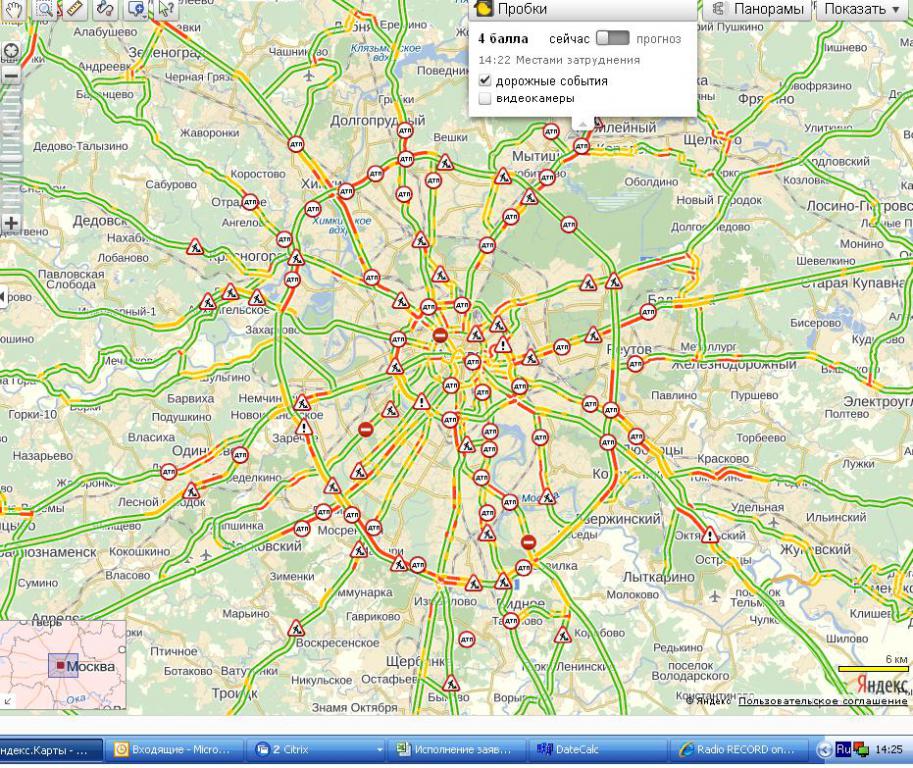The width and height of the screenshot is (913, 768).
Task: Switch to the 2 Citrix taskbar group
Action: click(314, 750)
